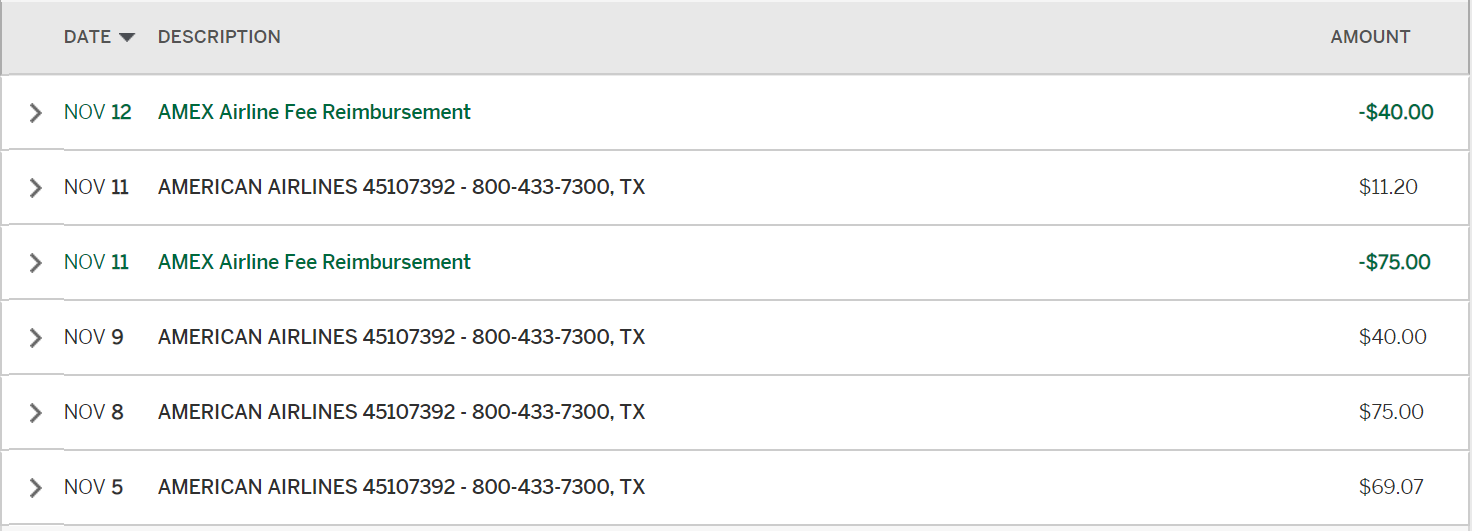
Task: Sort transactions by the Date column header
Action: [x=87, y=37]
